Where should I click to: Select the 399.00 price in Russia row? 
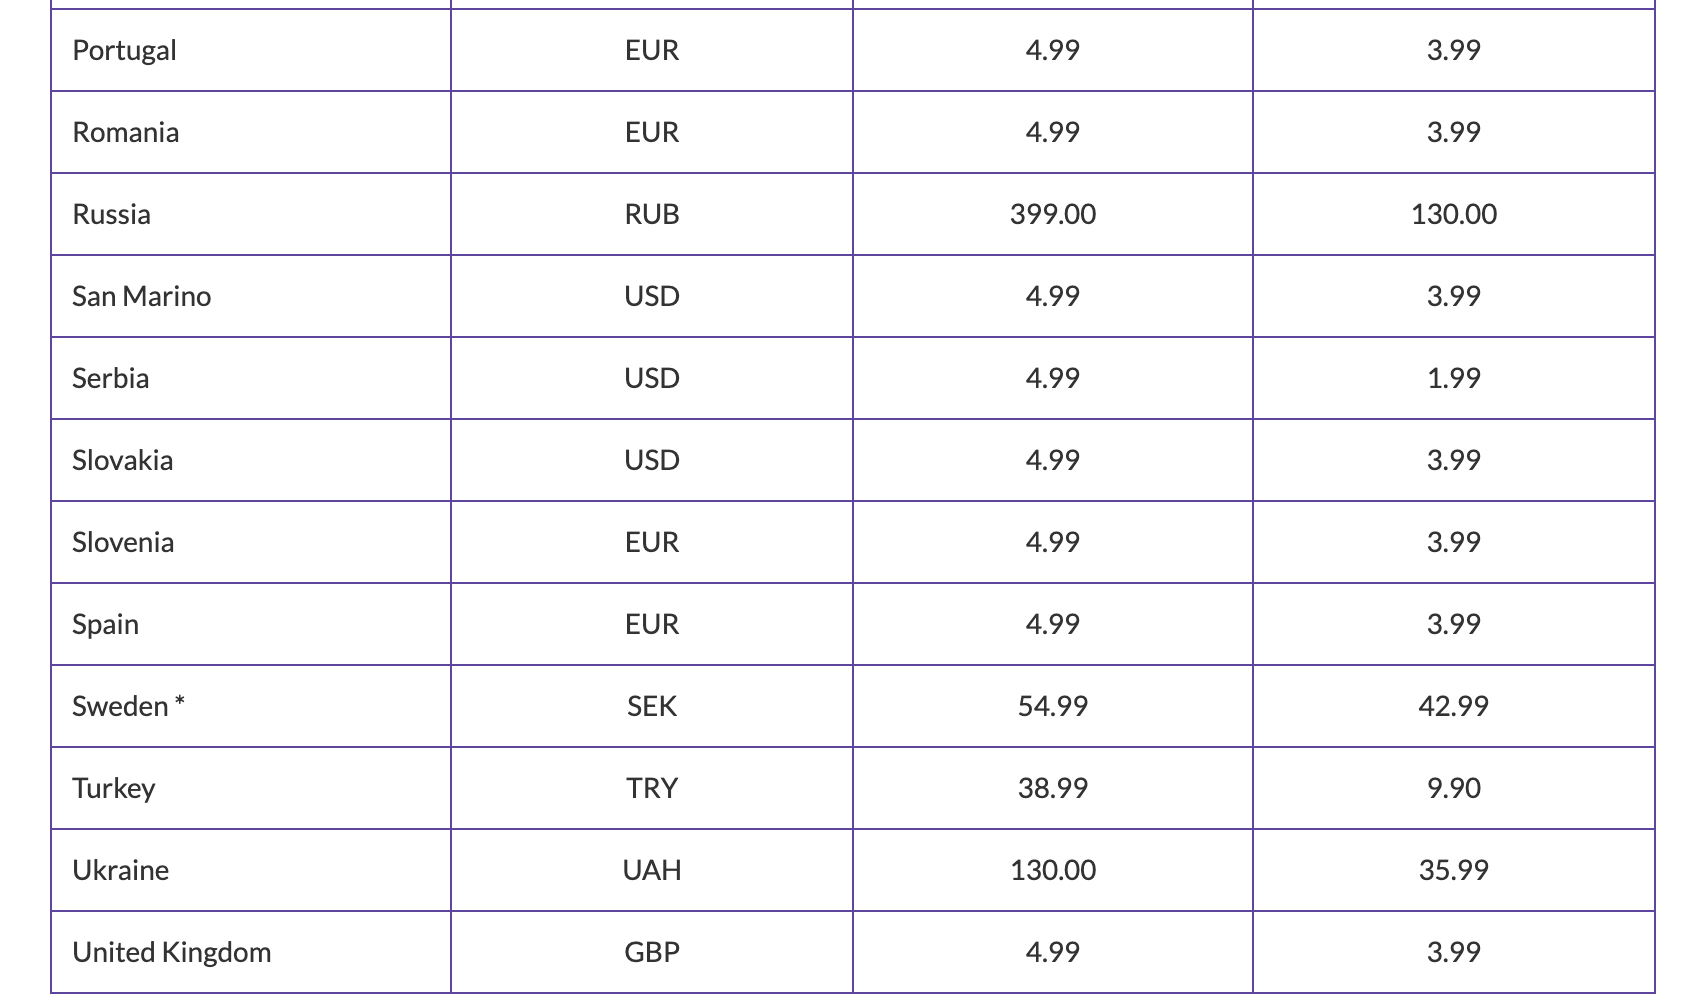coord(1053,214)
